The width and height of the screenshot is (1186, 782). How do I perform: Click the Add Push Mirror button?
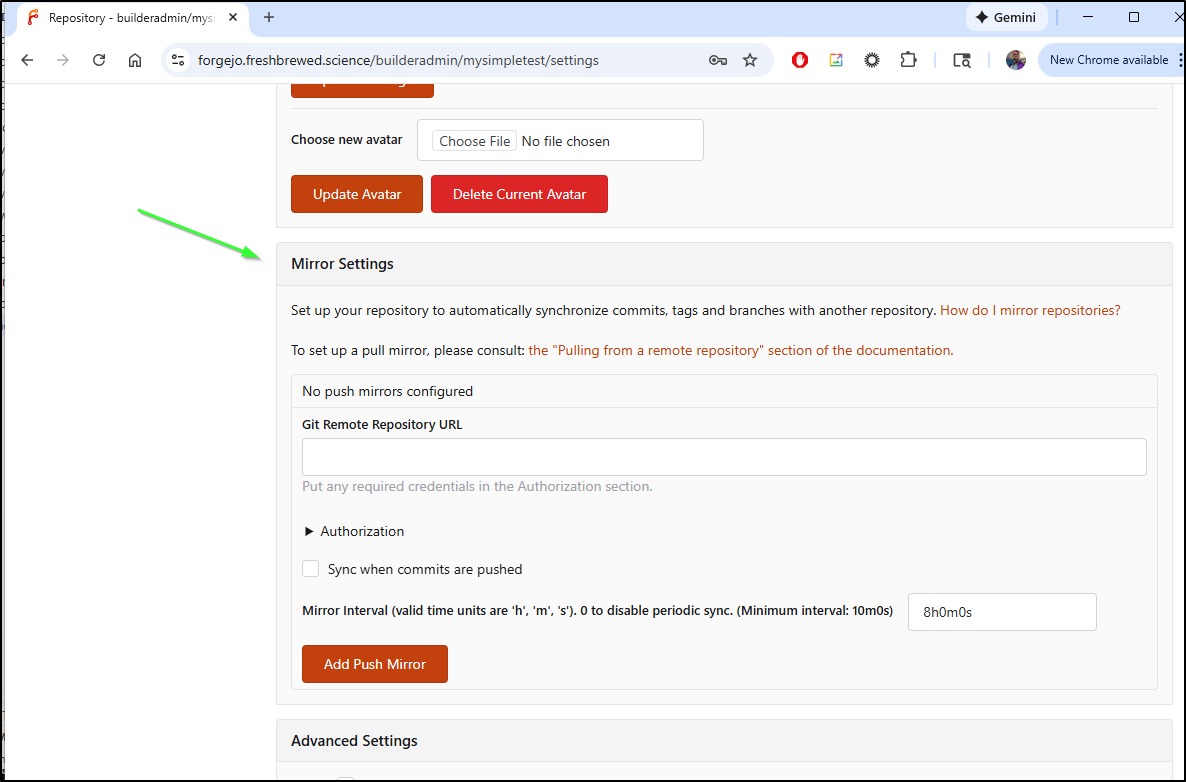(374, 664)
